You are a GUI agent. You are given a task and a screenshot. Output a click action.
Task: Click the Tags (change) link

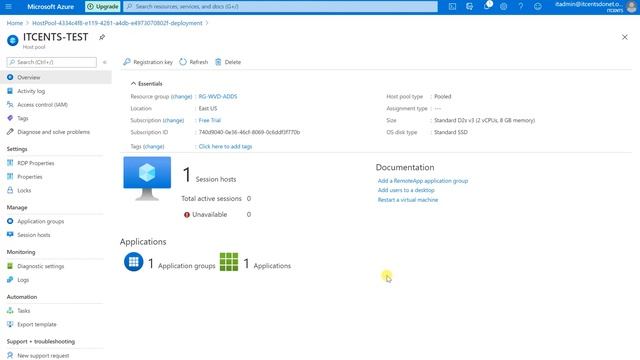tap(147, 147)
